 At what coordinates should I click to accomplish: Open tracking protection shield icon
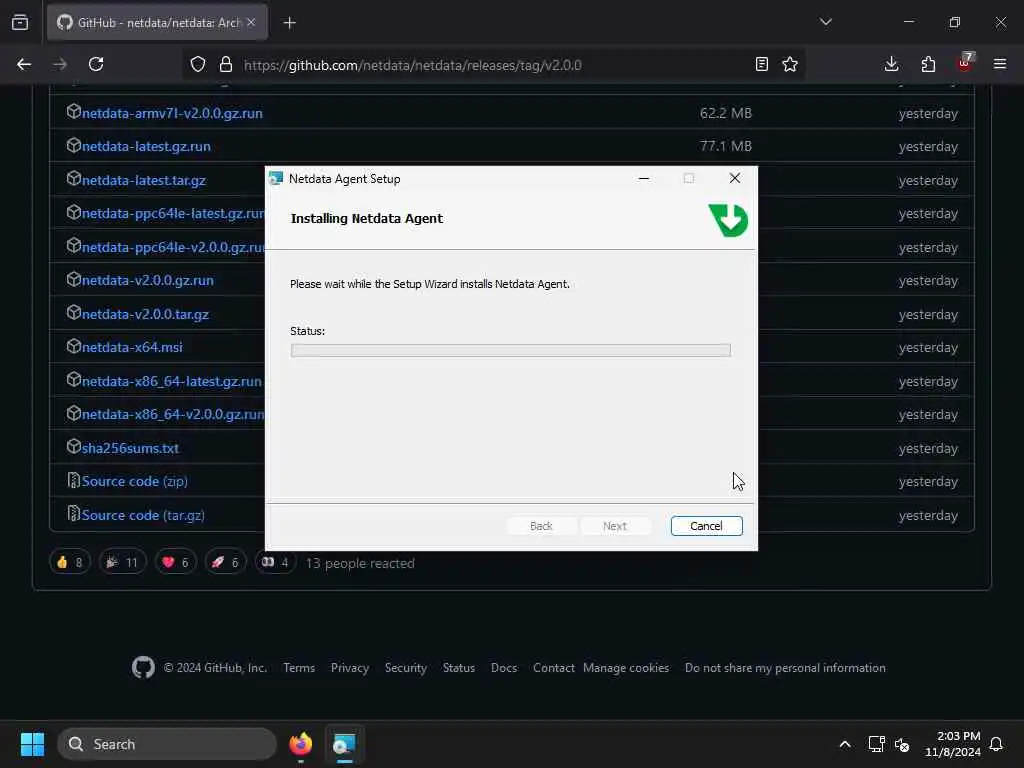[x=198, y=65]
